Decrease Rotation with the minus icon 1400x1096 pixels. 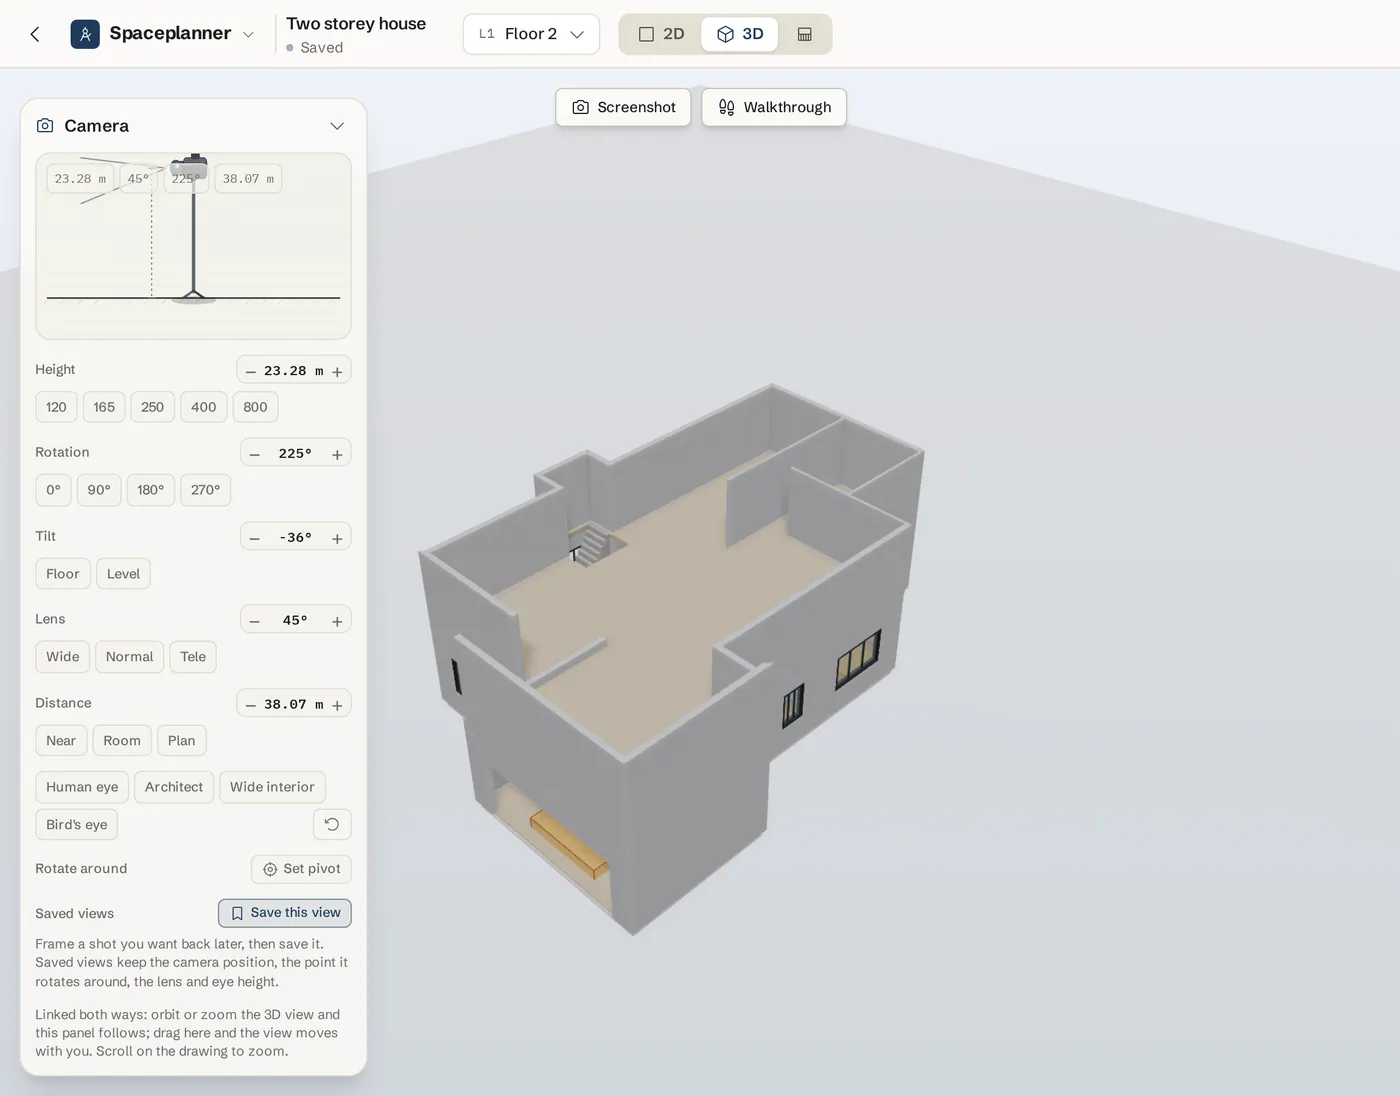[x=255, y=454]
